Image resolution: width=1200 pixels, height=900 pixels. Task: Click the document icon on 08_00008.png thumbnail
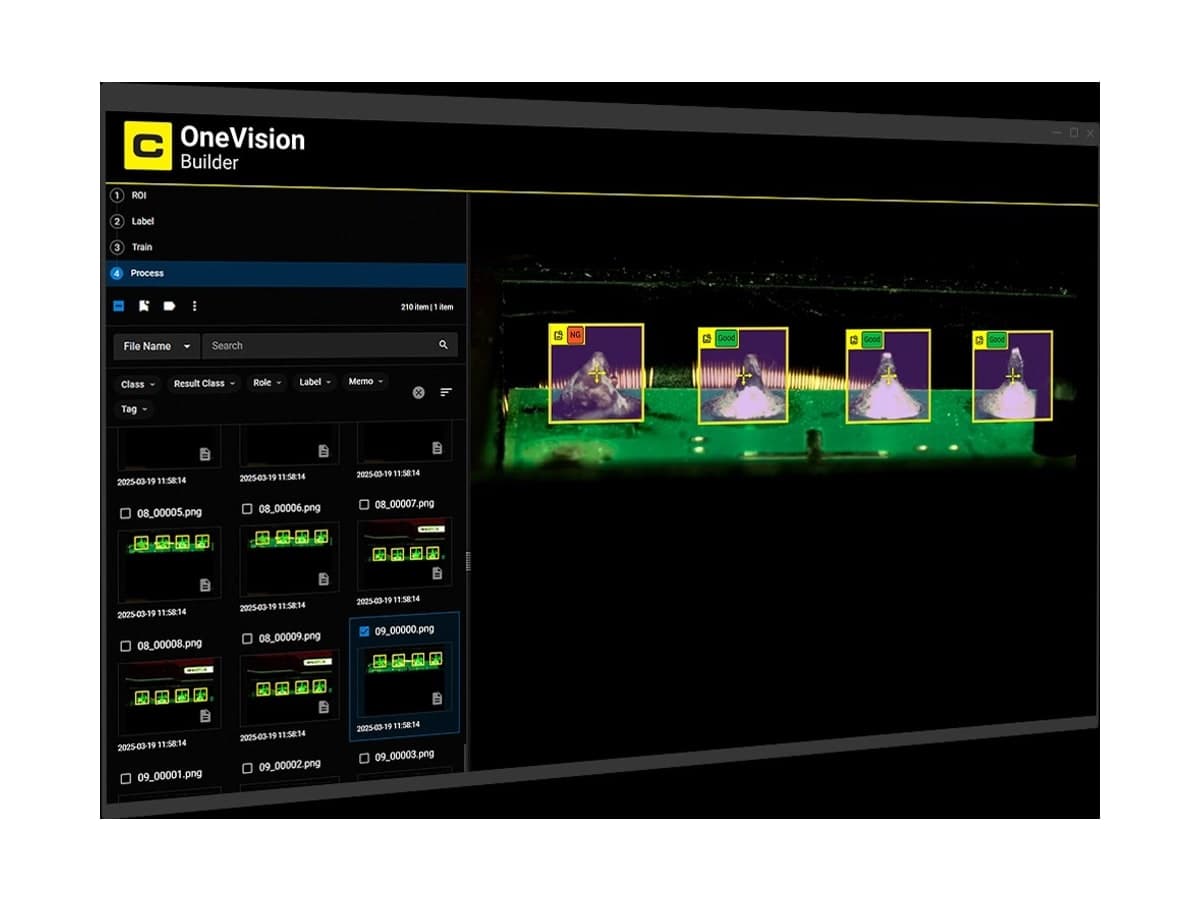click(205, 716)
